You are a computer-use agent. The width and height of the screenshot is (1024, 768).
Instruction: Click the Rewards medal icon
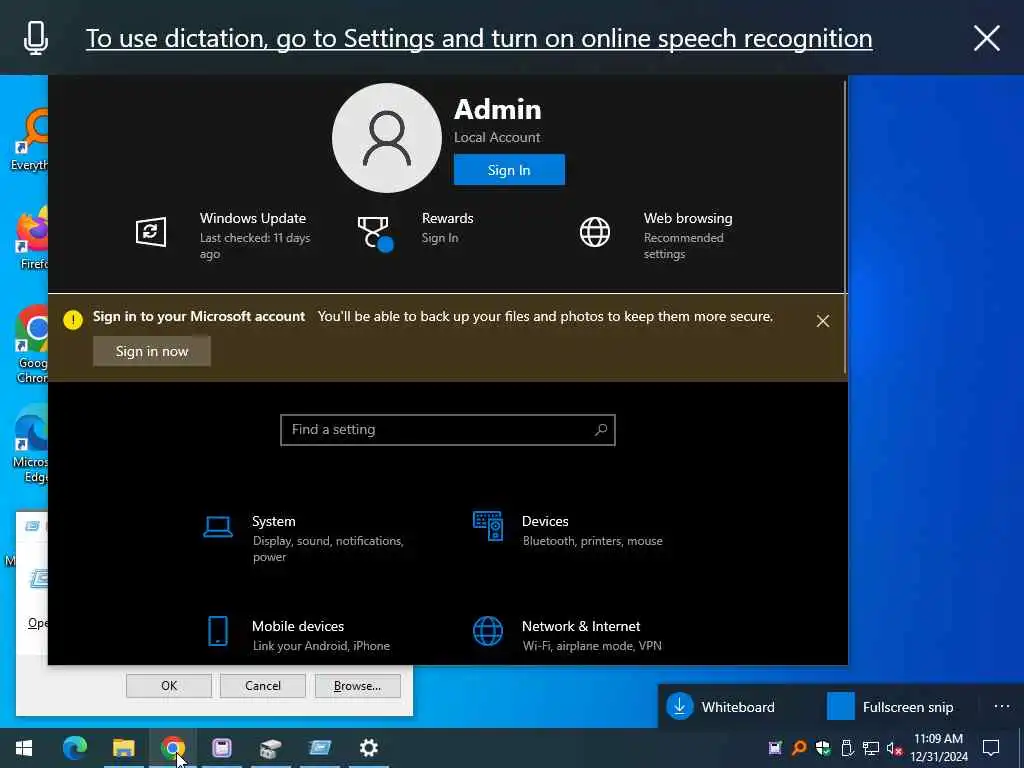pyautogui.click(x=375, y=233)
